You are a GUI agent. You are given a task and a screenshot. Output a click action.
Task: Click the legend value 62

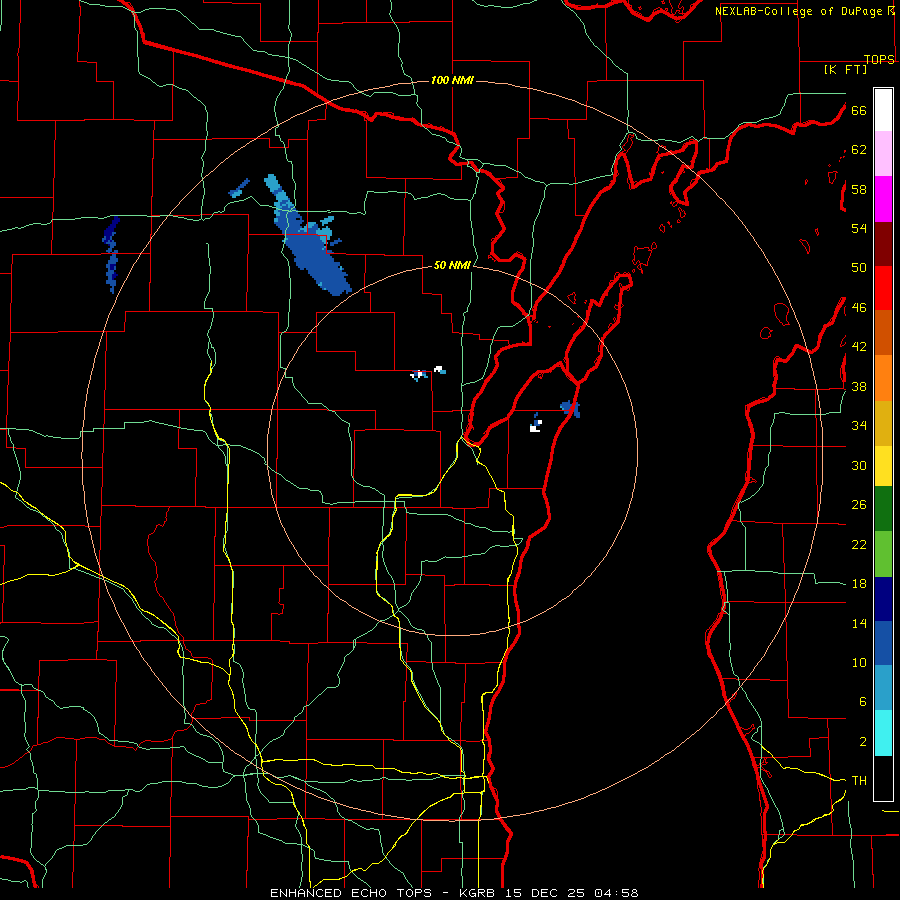tap(859, 150)
